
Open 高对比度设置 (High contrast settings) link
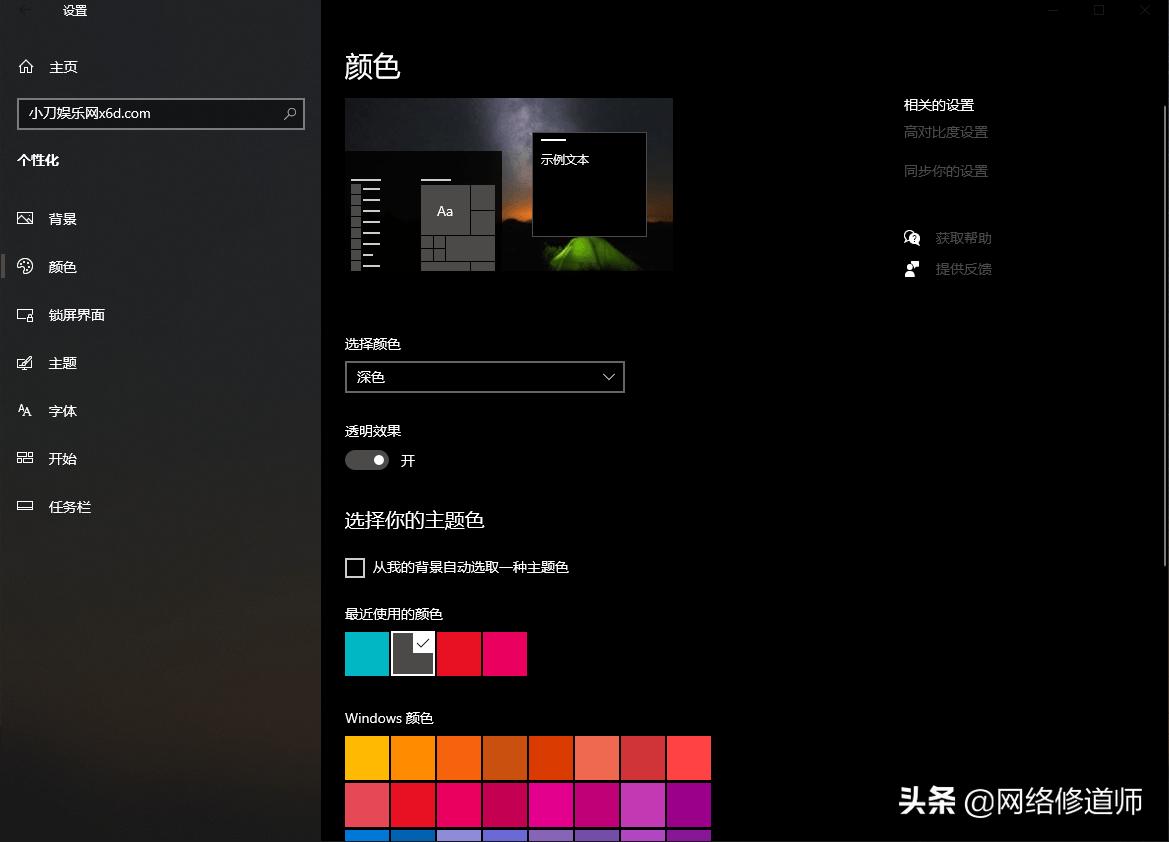pos(945,131)
